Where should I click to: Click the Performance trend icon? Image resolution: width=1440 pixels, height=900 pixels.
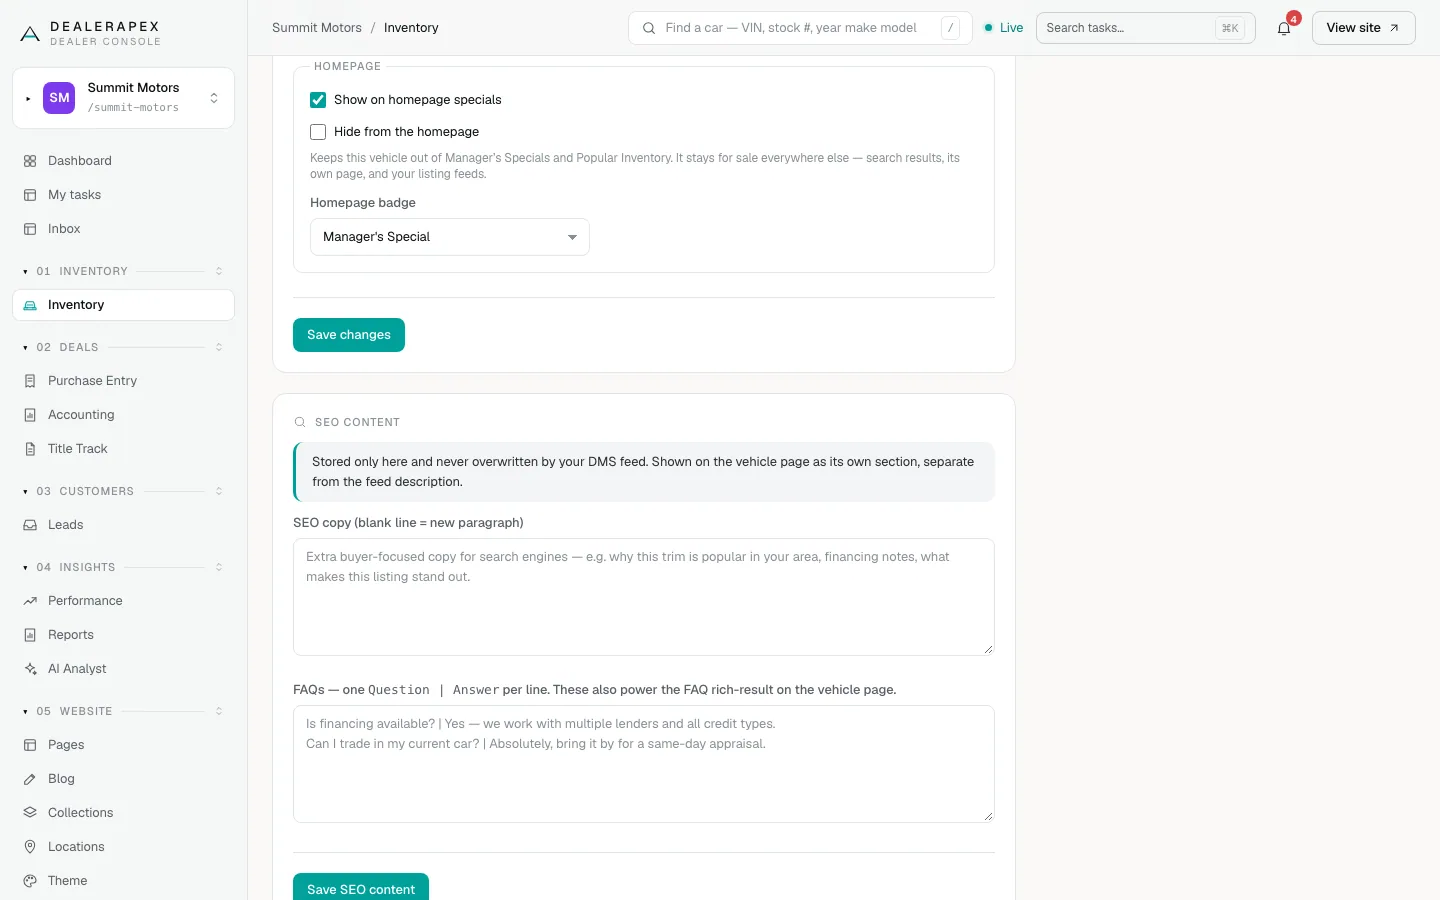pos(30,601)
